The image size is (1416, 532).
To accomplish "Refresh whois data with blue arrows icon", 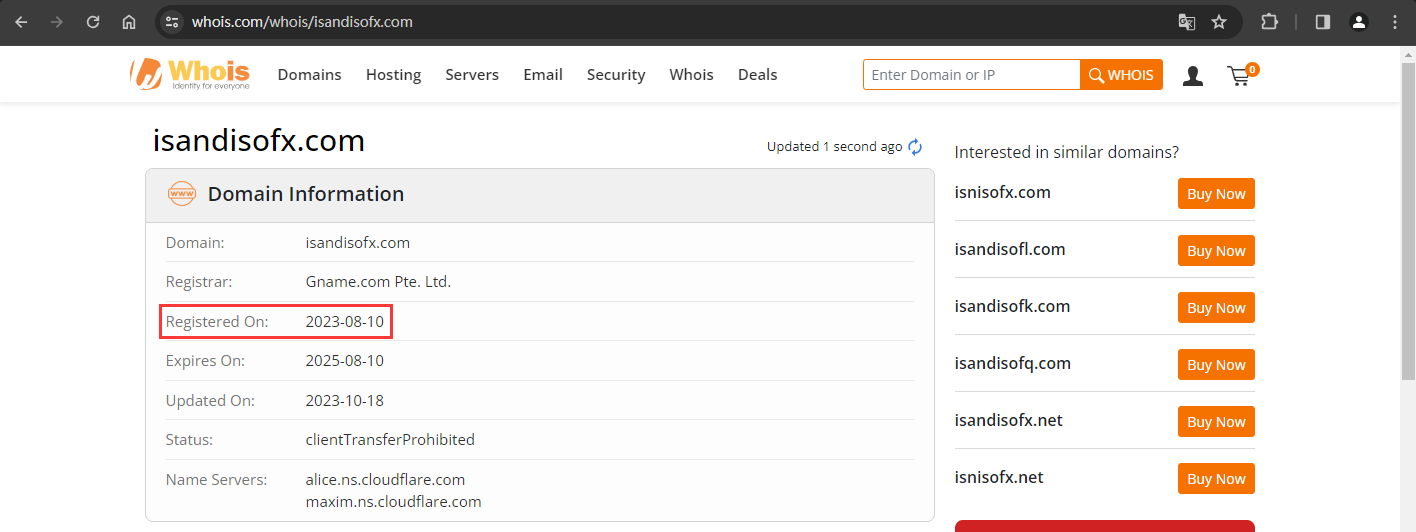I will point(915,147).
